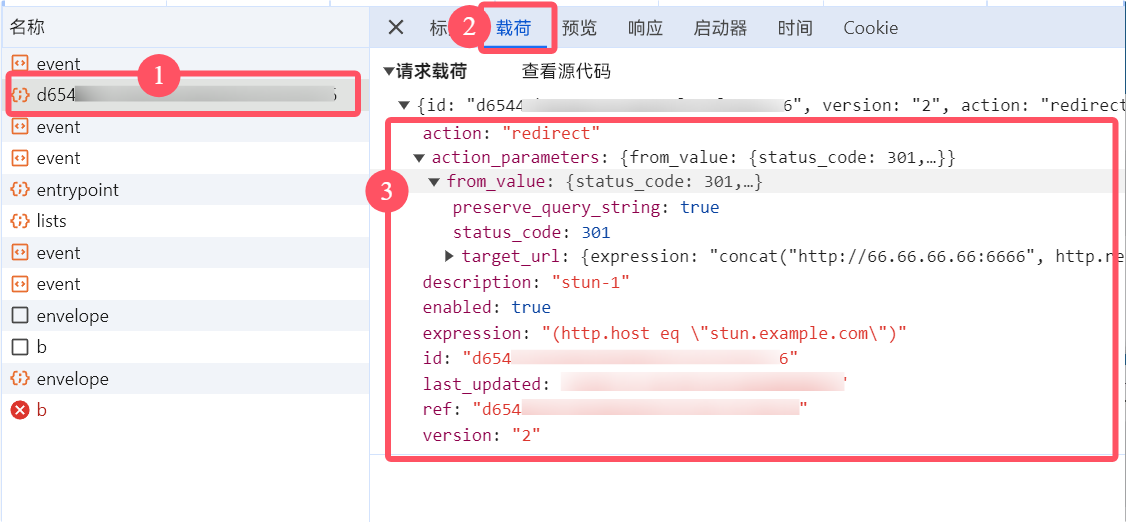Click the red error icon beside b

click(20, 410)
